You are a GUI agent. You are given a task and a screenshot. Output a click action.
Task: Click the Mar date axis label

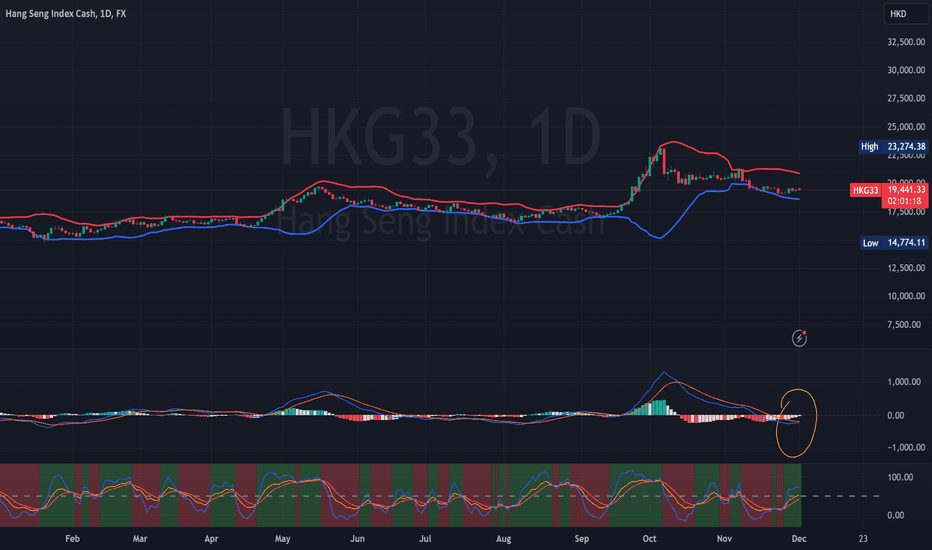pyautogui.click(x=140, y=539)
